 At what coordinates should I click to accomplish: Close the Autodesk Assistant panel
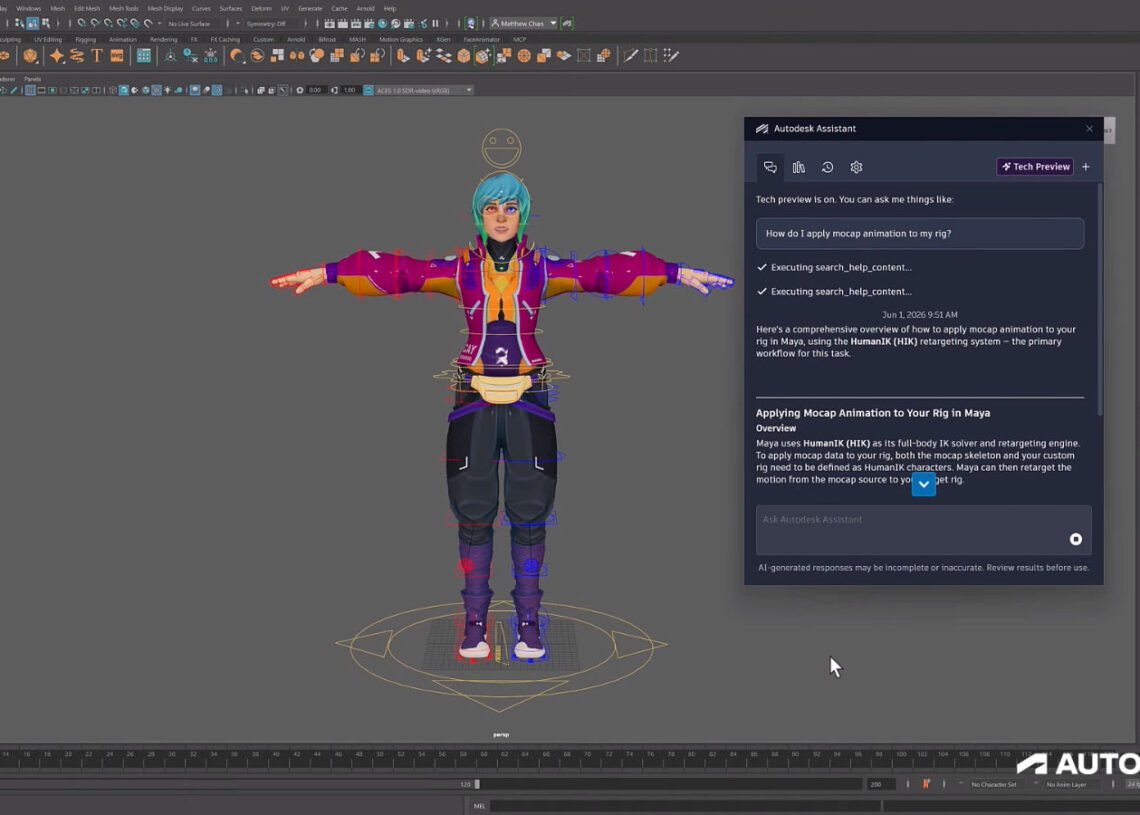coord(1089,129)
